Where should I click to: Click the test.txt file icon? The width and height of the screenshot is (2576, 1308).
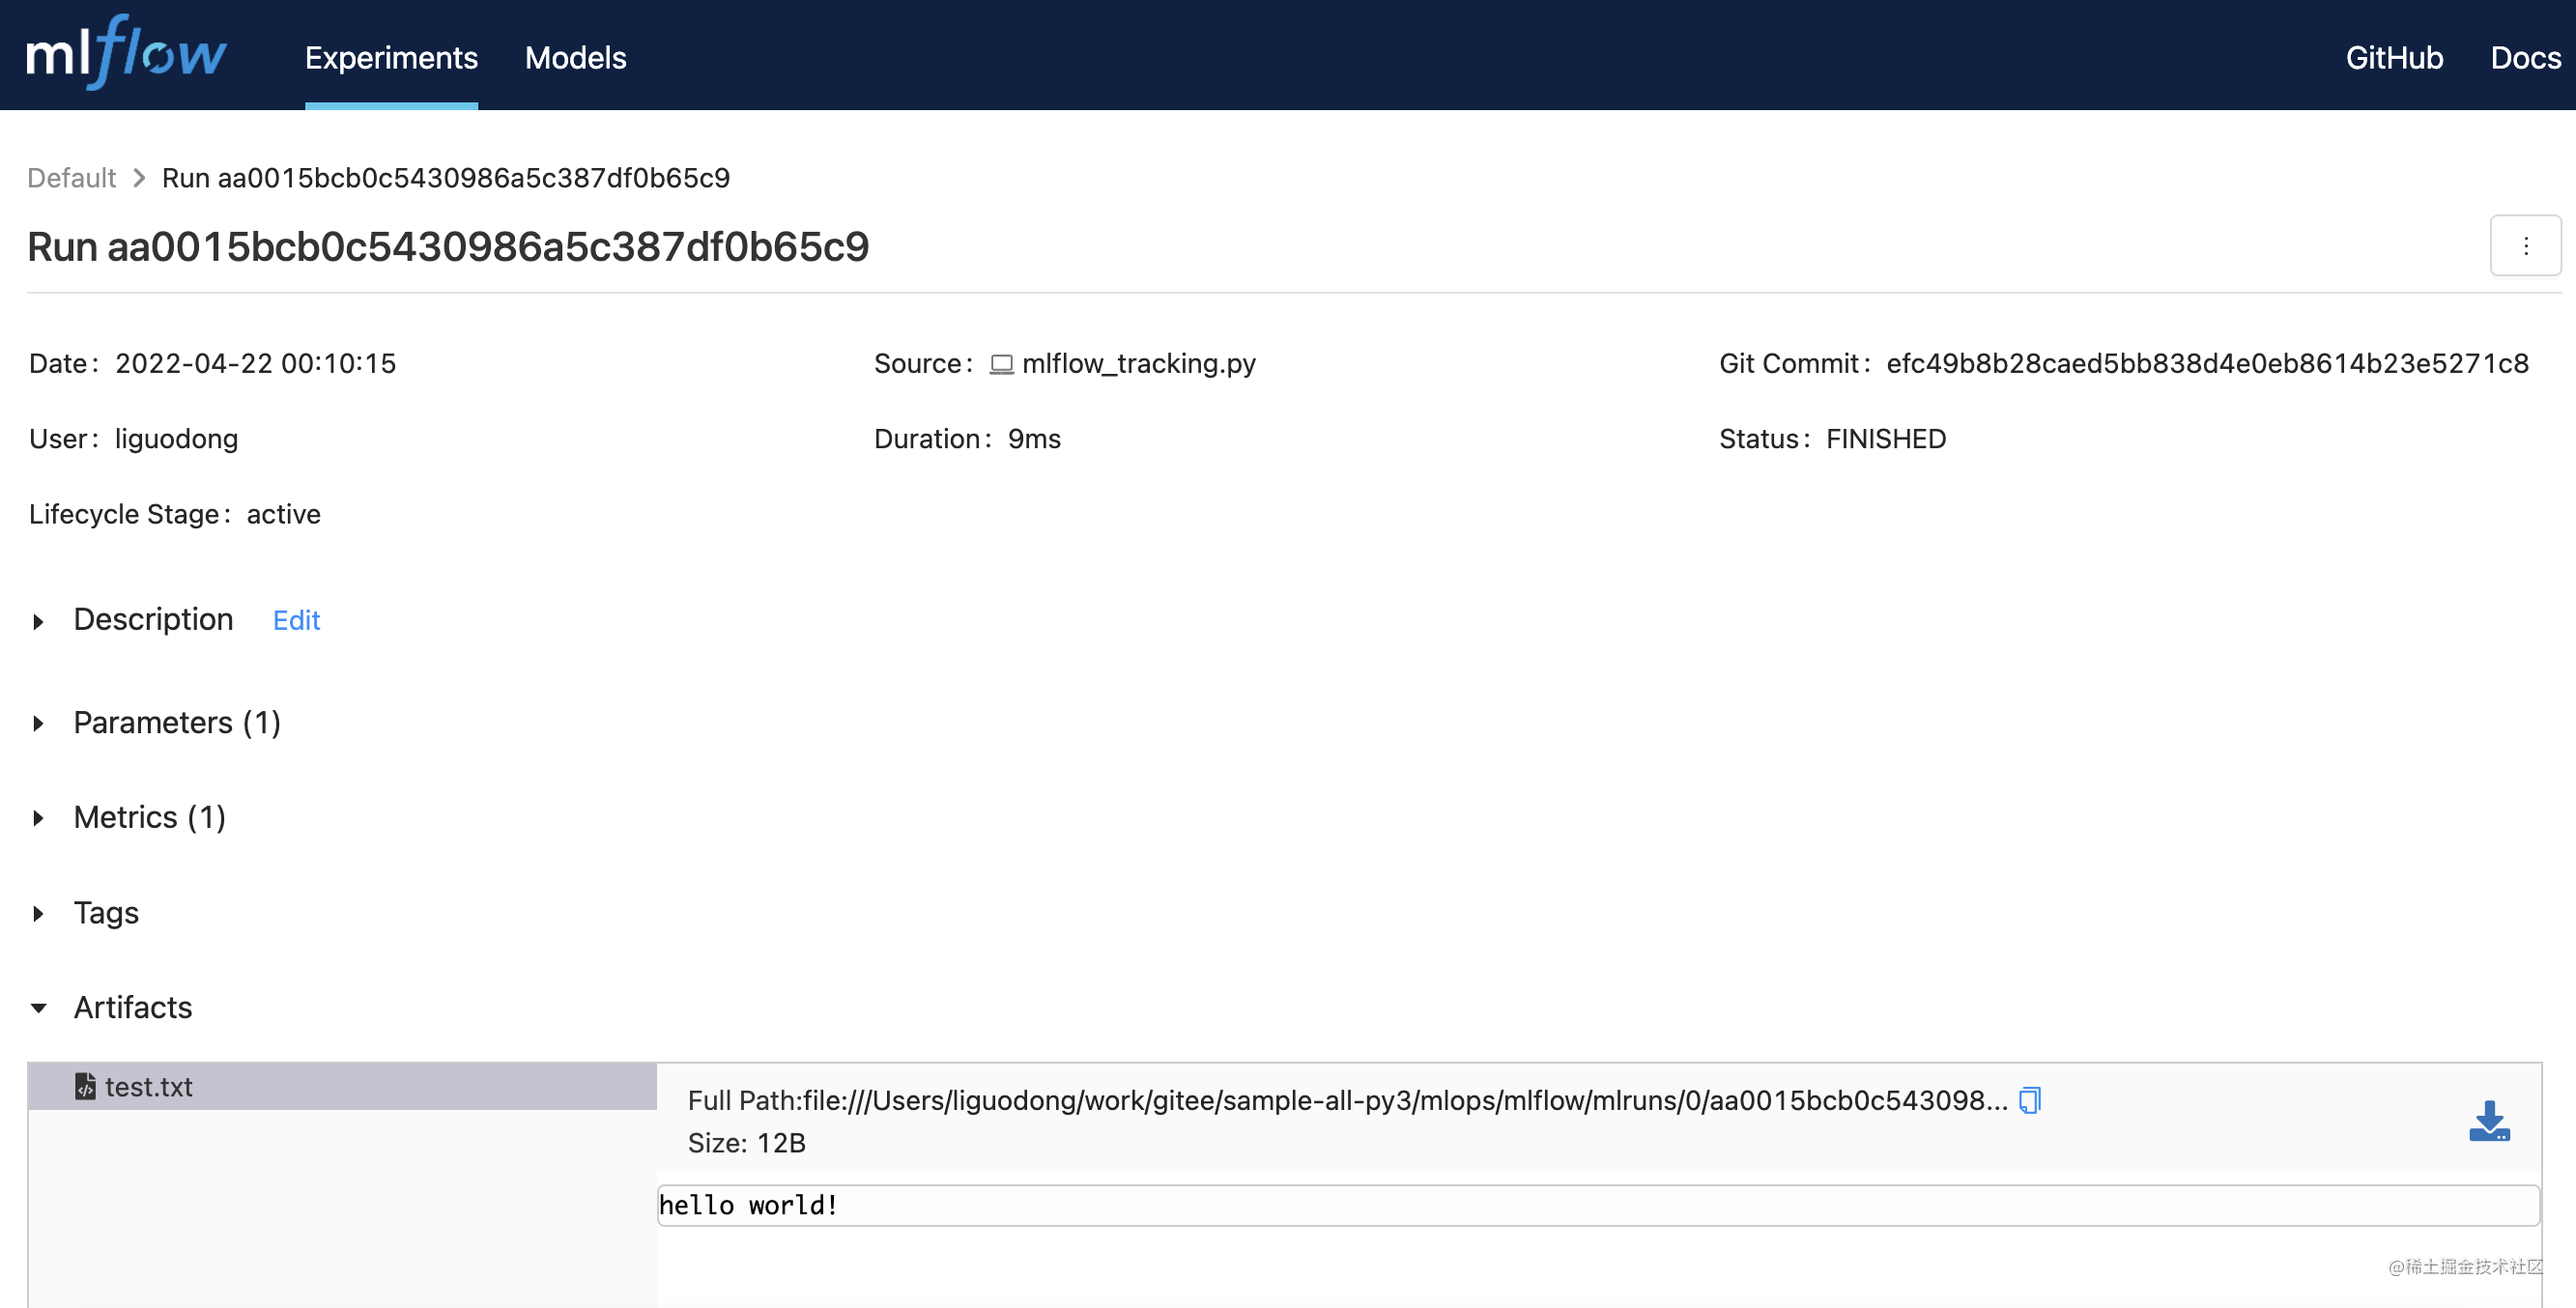[85, 1087]
